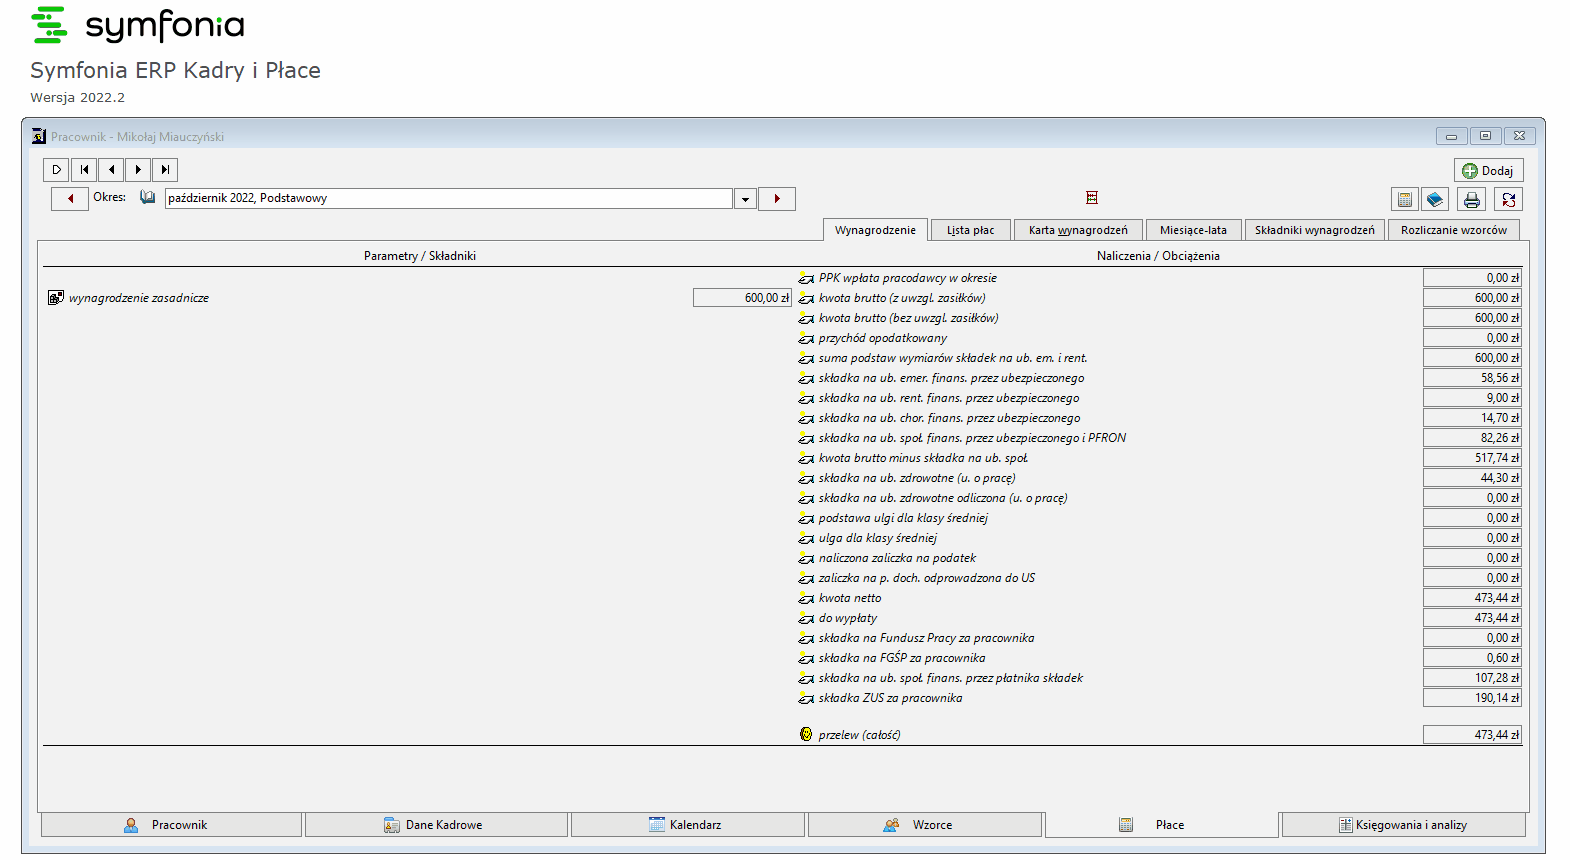Click 'zaliczka na p. doch. odprowadzona do US'
The image size is (1570, 860).
point(927,578)
